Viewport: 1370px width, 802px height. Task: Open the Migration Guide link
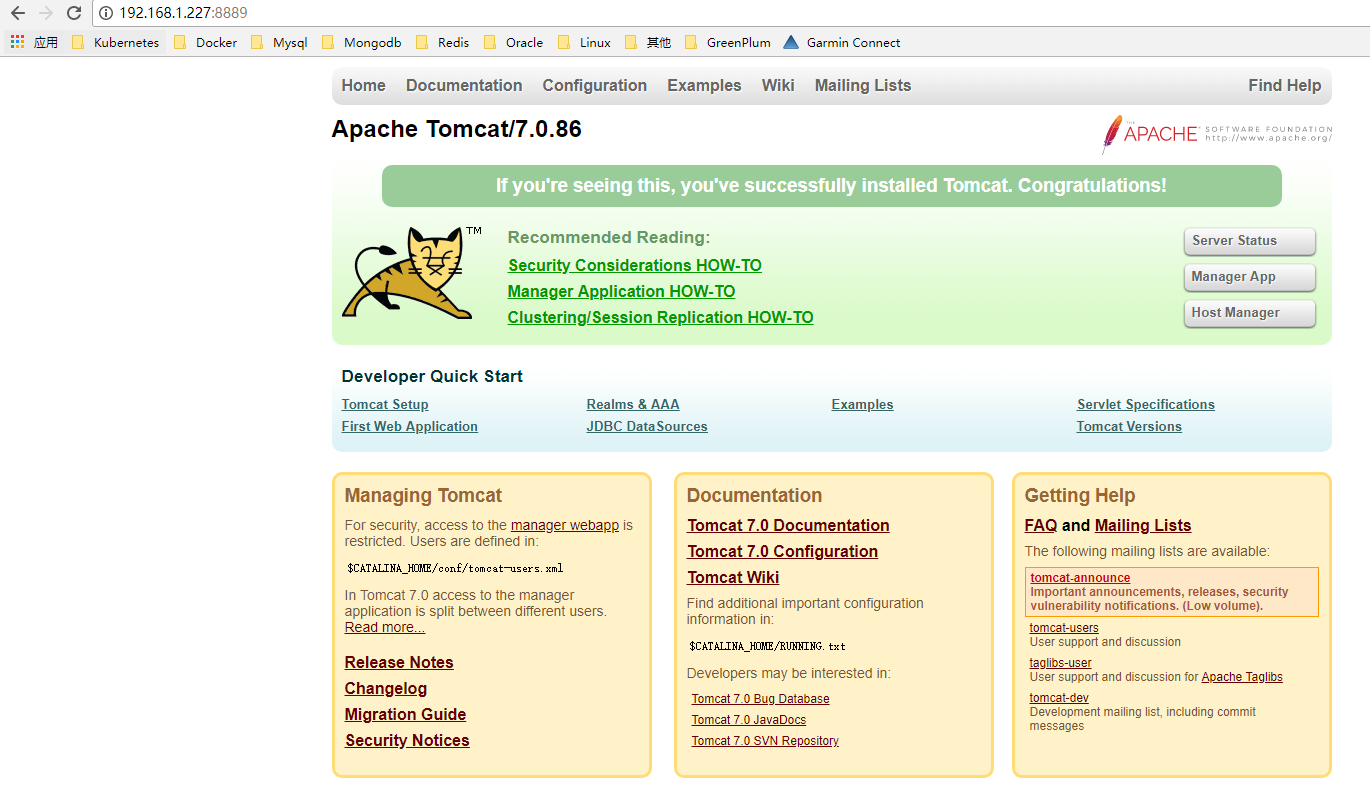[x=405, y=715]
